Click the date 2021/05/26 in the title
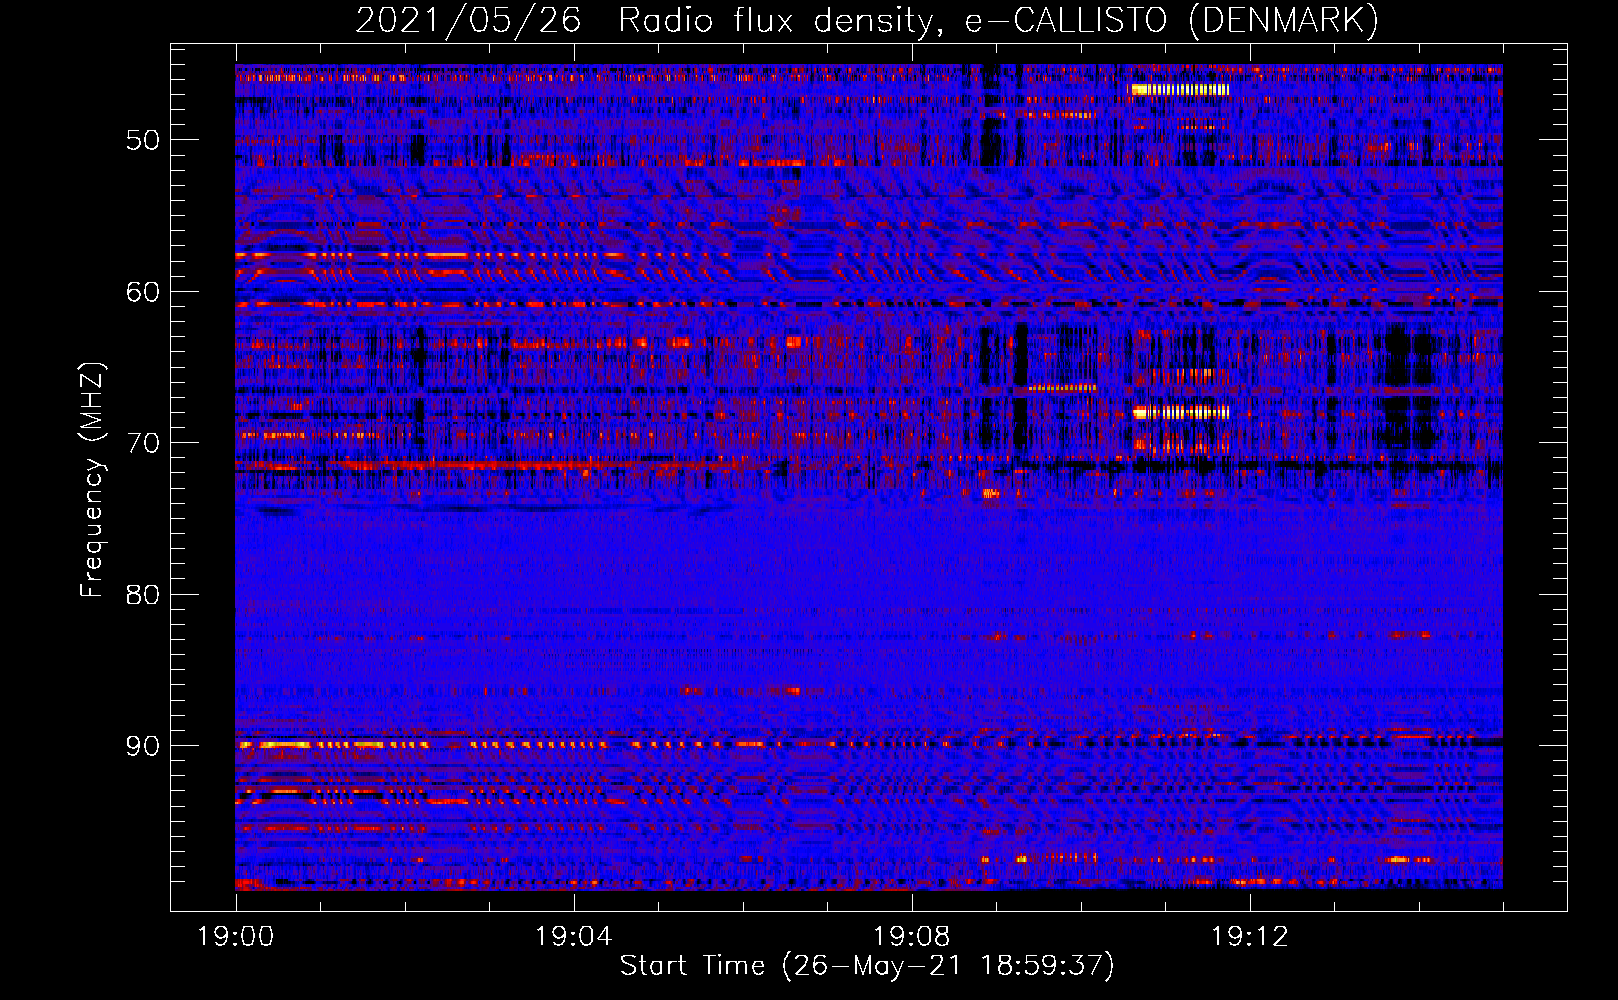Image resolution: width=1618 pixels, height=1000 pixels. point(468,21)
